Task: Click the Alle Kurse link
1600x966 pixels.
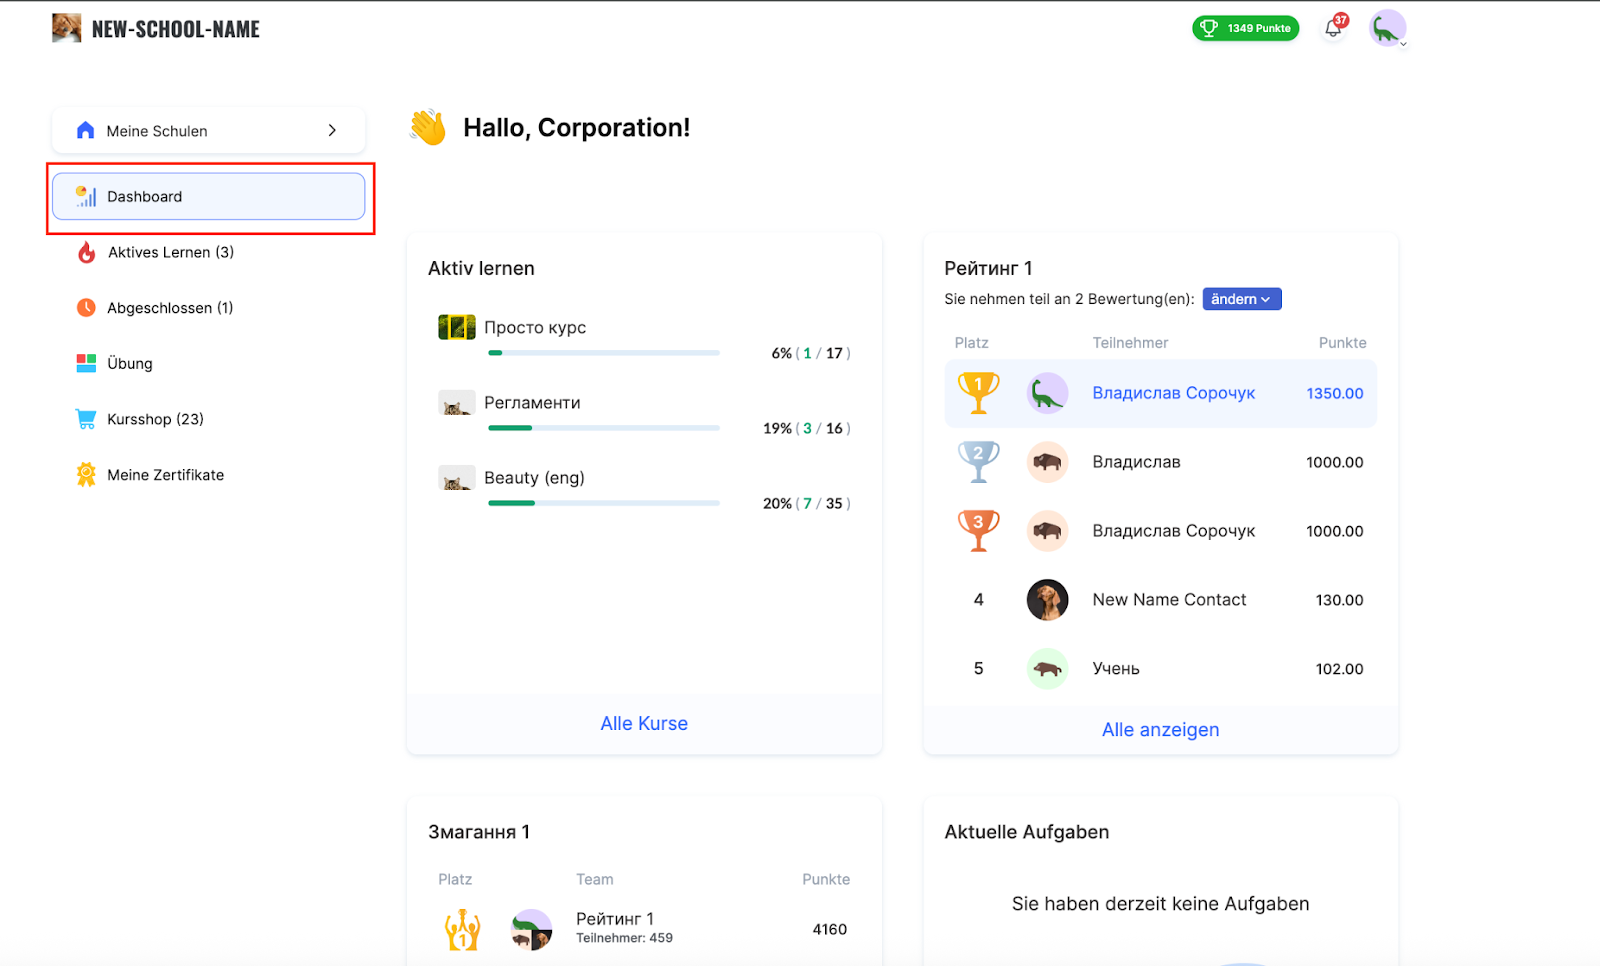Action: pos(644,723)
